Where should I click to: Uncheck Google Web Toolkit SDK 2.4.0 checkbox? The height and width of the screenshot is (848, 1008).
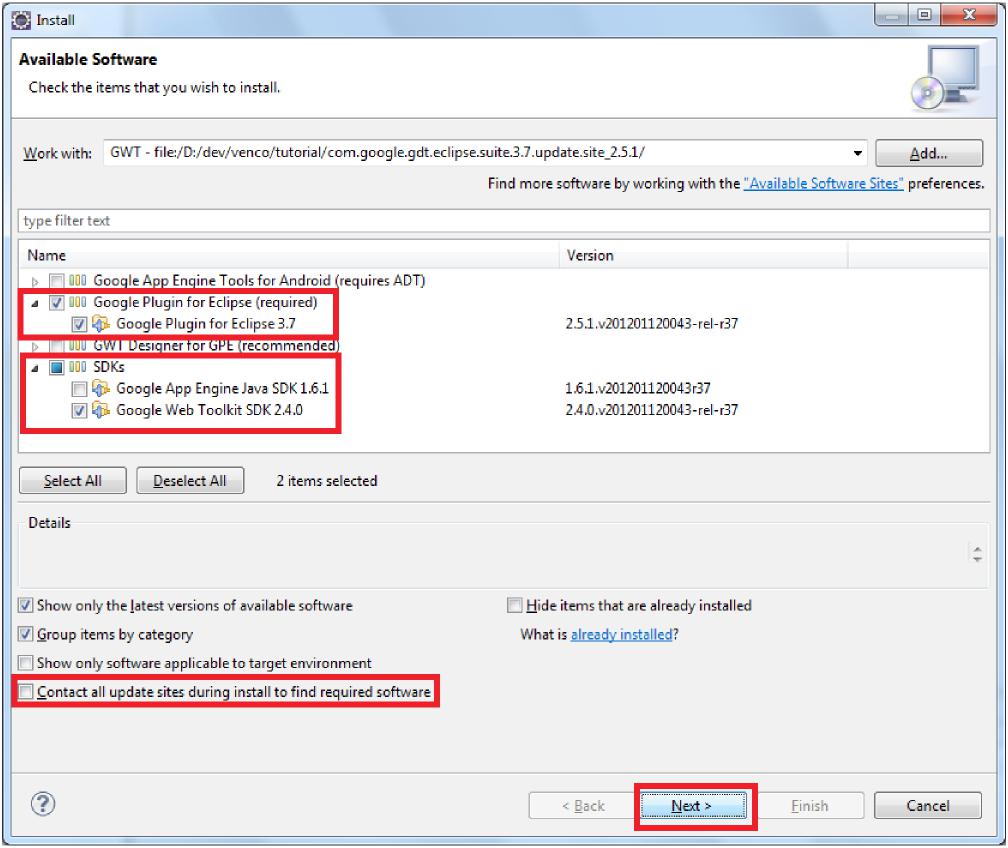tap(80, 410)
